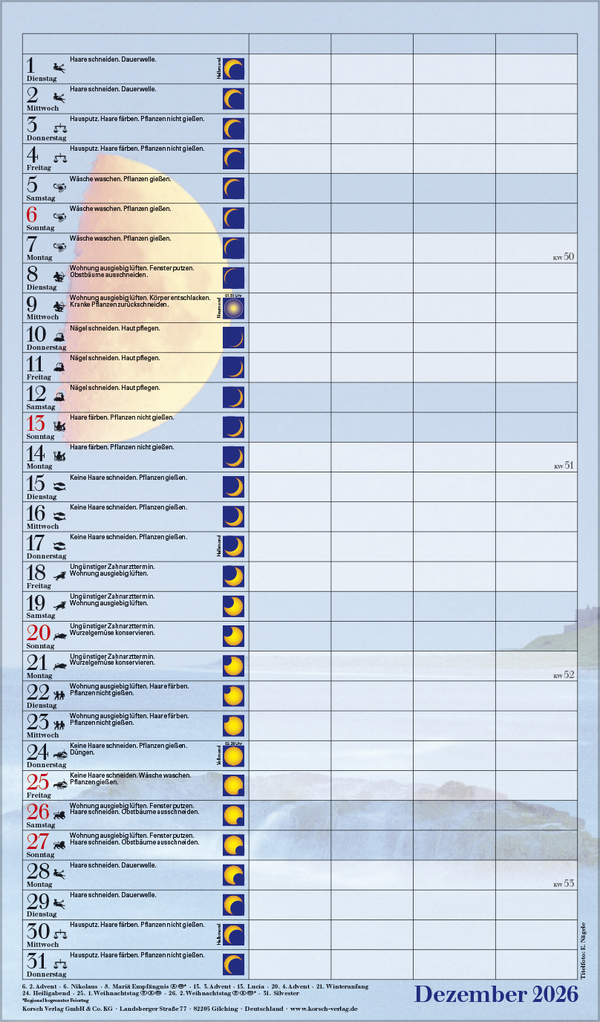Click the moon phase icon on December 31
600x1022 pixels.
click(x=233, y=964)
